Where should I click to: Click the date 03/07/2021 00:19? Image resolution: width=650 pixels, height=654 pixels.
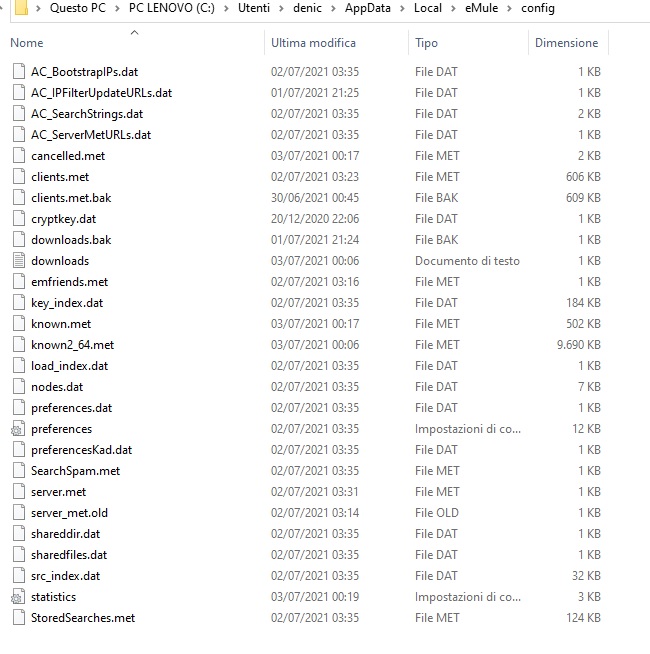tap(315, 597)
